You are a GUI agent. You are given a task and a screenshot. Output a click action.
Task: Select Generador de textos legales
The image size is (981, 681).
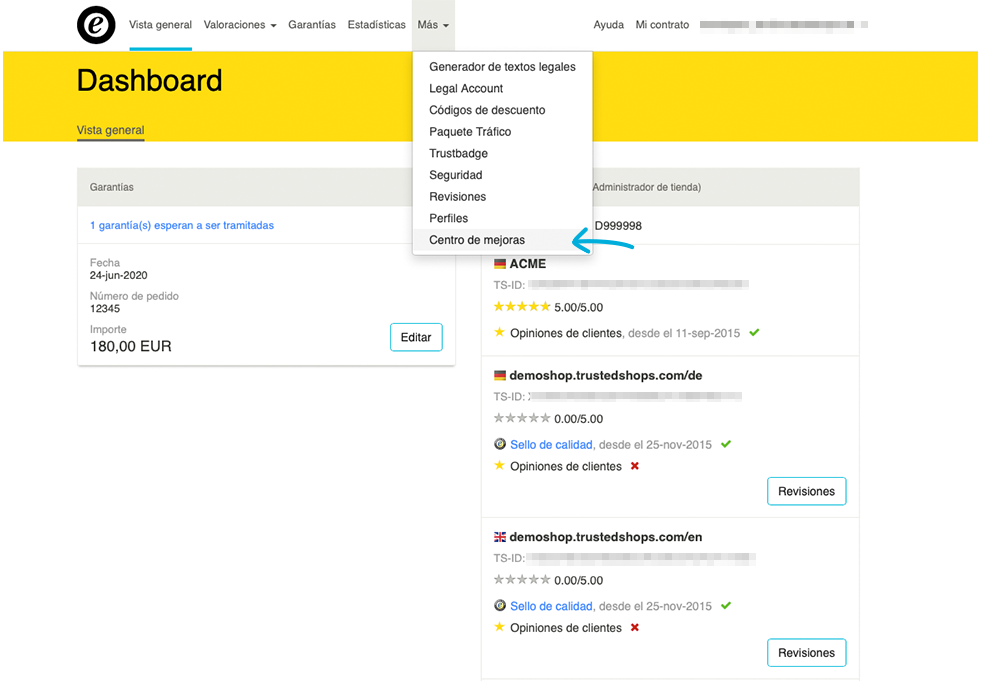[x=502, y=67]
